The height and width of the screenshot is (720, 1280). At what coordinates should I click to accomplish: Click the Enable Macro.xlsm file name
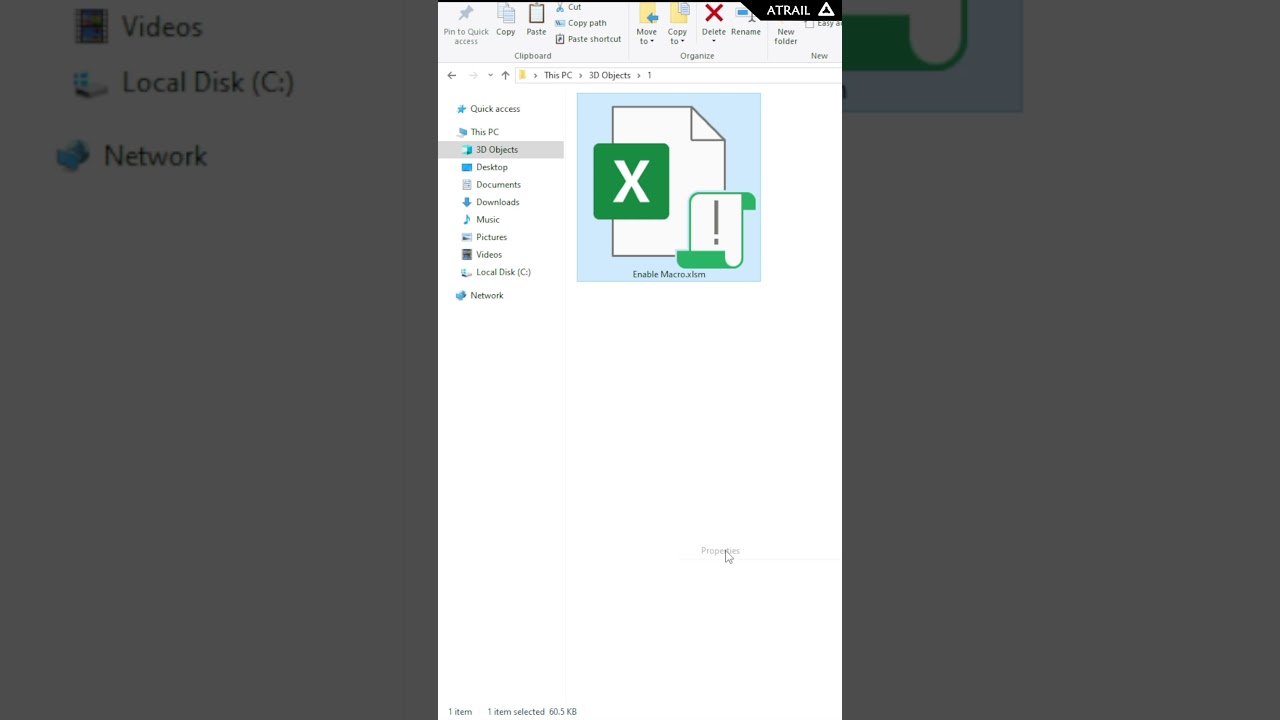669,274
